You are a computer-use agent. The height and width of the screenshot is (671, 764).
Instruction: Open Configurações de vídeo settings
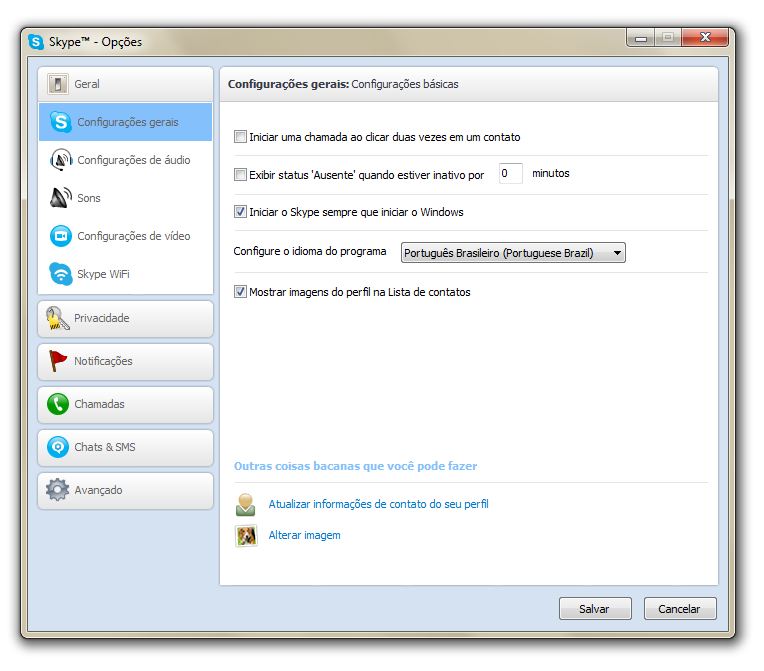coord(125,236)
